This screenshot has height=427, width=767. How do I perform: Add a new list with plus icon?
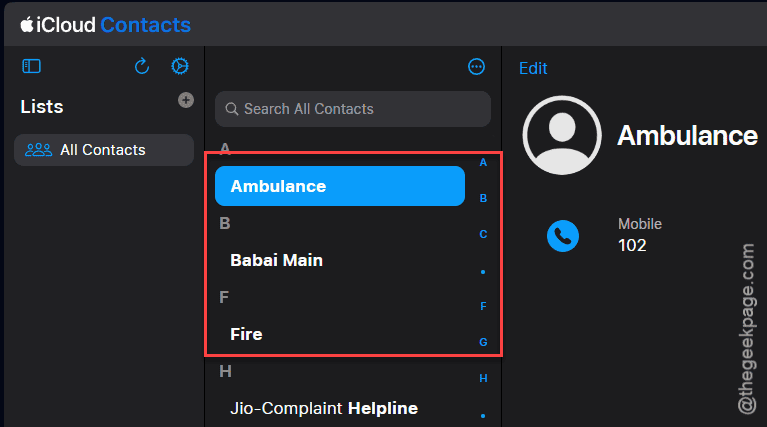coord(185,100)
